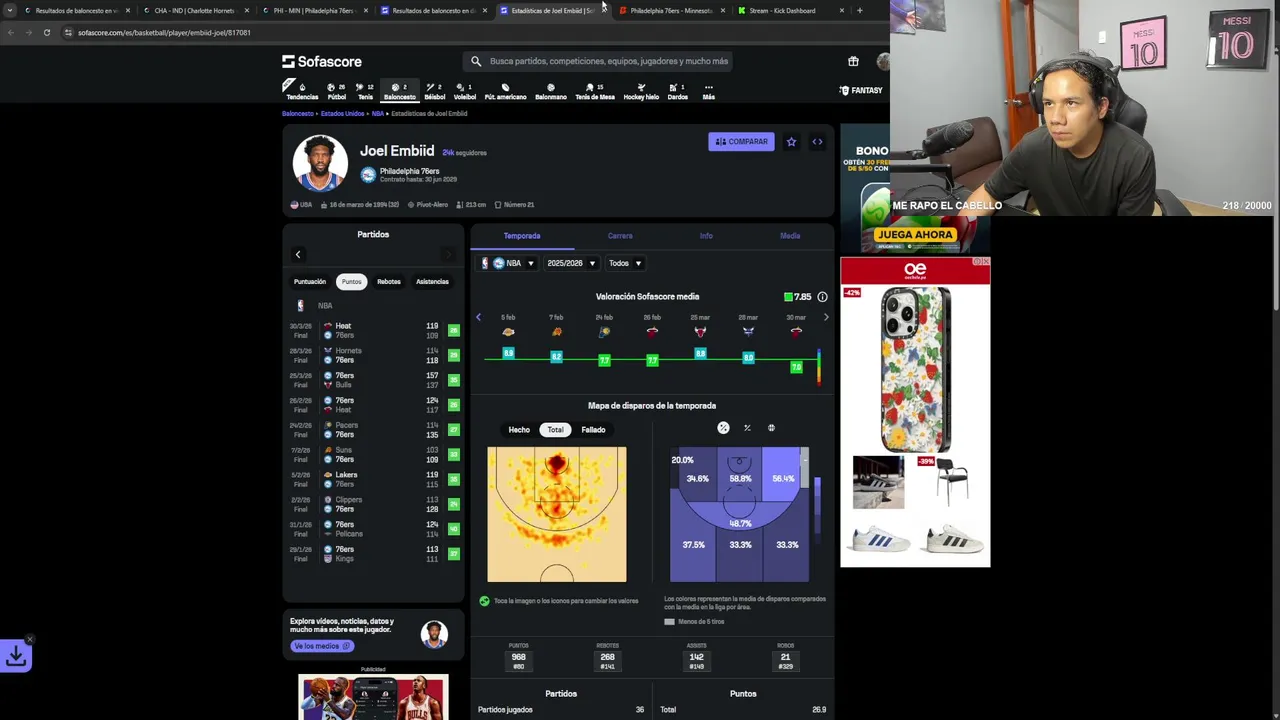Screen dimensions: 1280x720
Task: Switch to the Info tab
Action: click(x=706, y=236)
